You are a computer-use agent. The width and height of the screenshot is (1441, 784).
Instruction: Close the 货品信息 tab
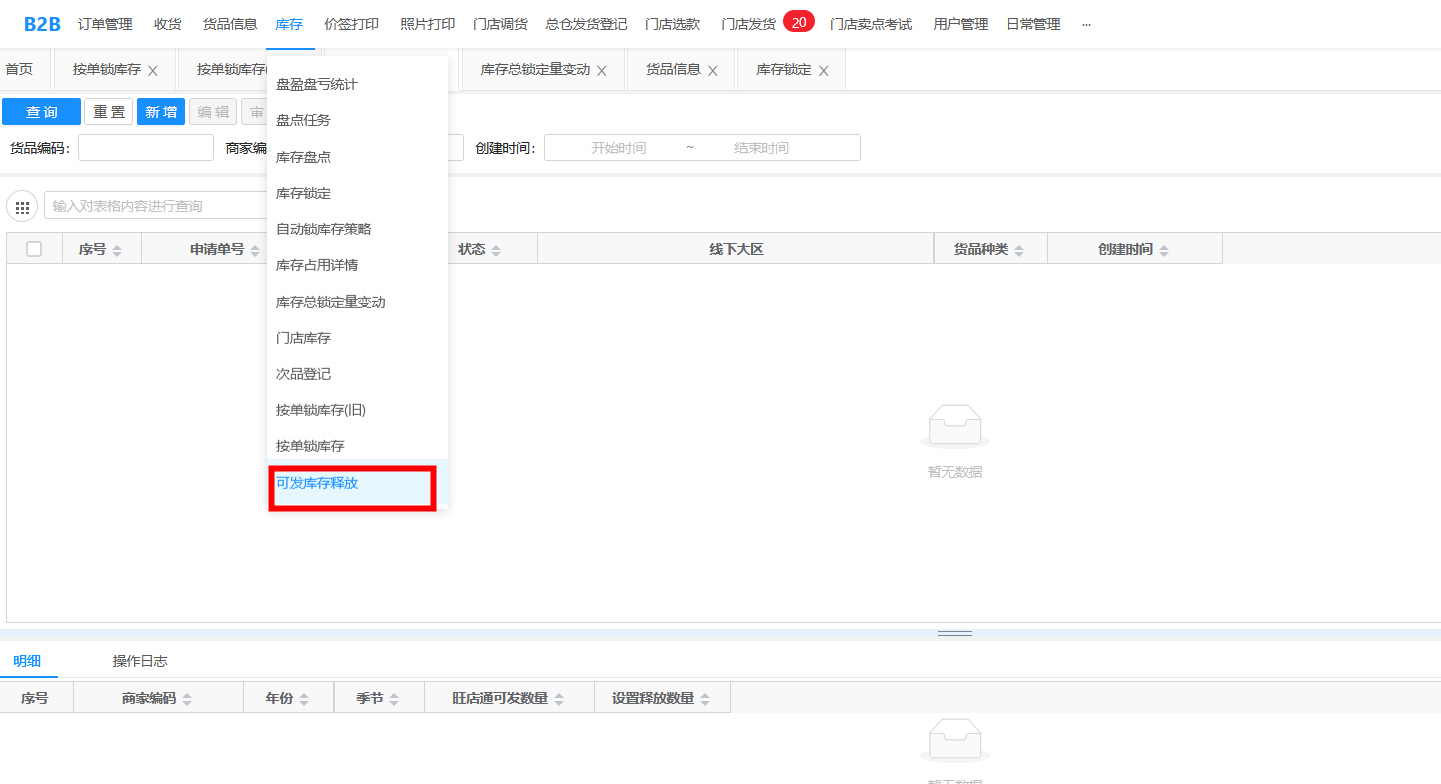point(713,71)
